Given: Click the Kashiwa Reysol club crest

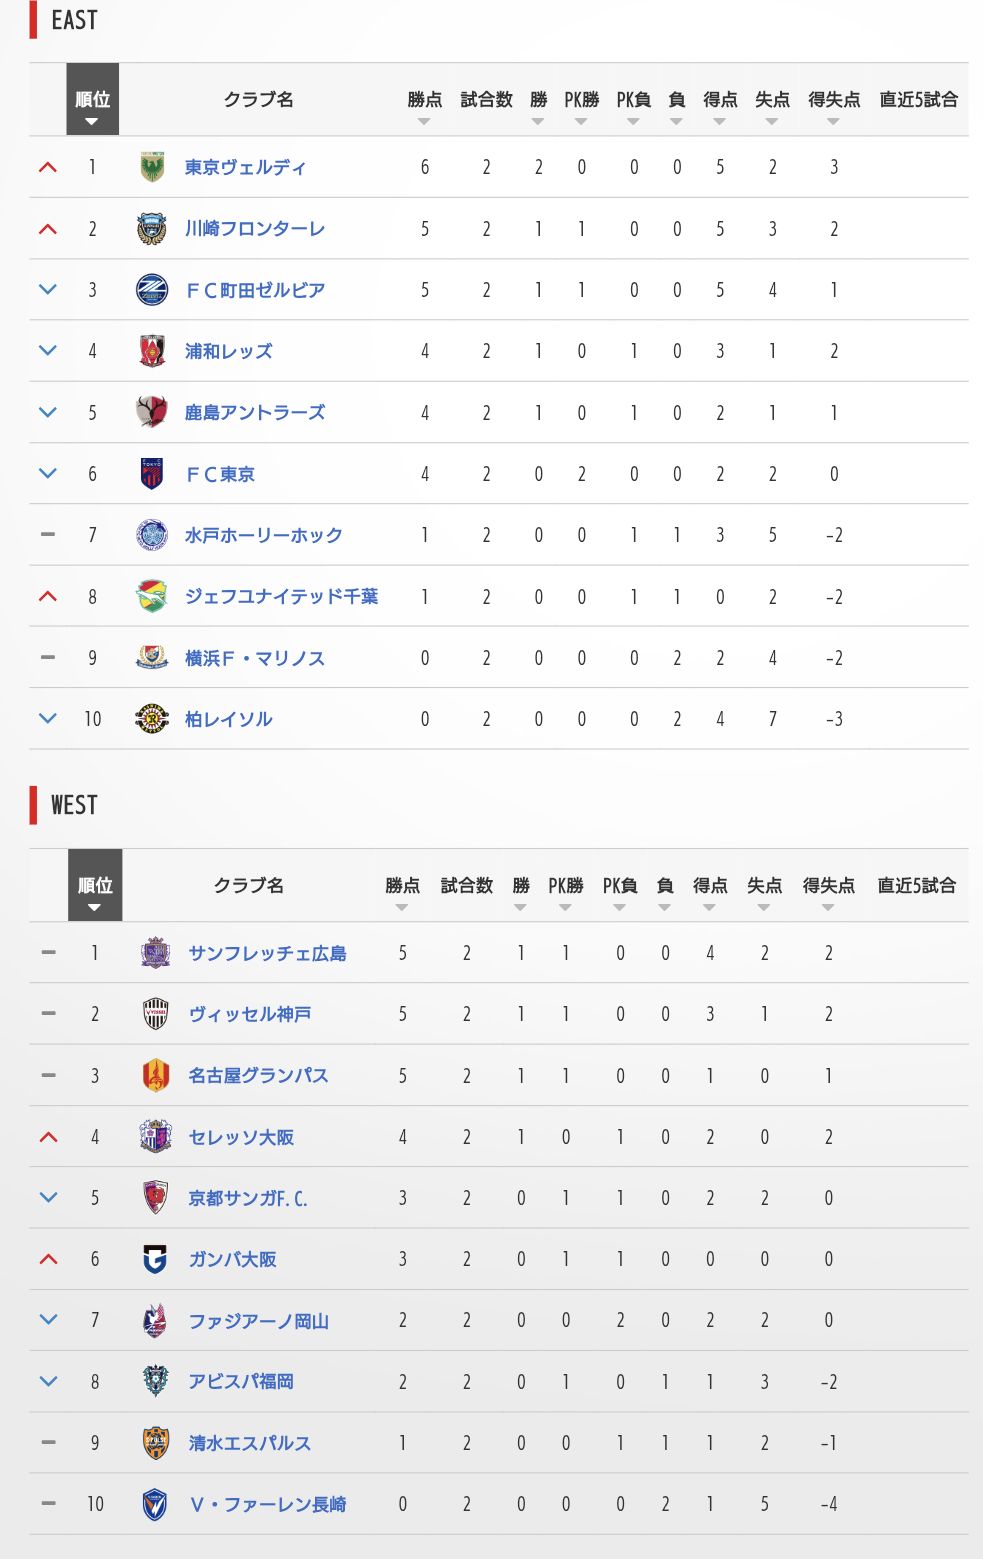Looking at the screenshot, I should [x=152, y=718].
